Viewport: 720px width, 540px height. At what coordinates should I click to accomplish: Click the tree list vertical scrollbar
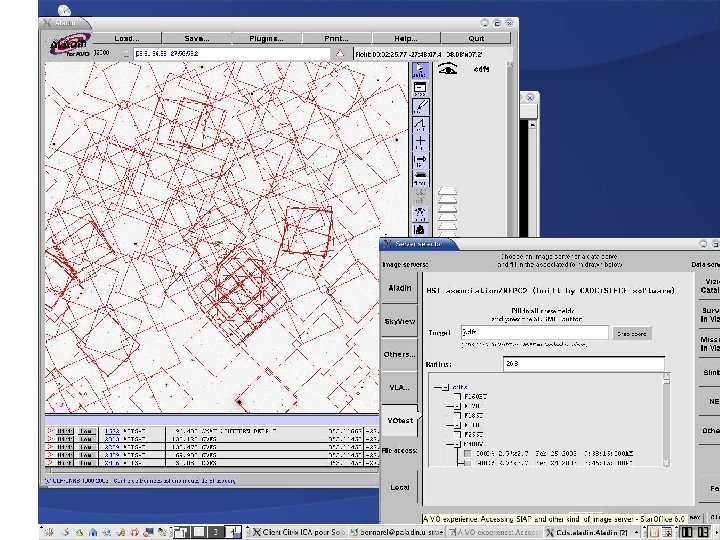point(666,420)
